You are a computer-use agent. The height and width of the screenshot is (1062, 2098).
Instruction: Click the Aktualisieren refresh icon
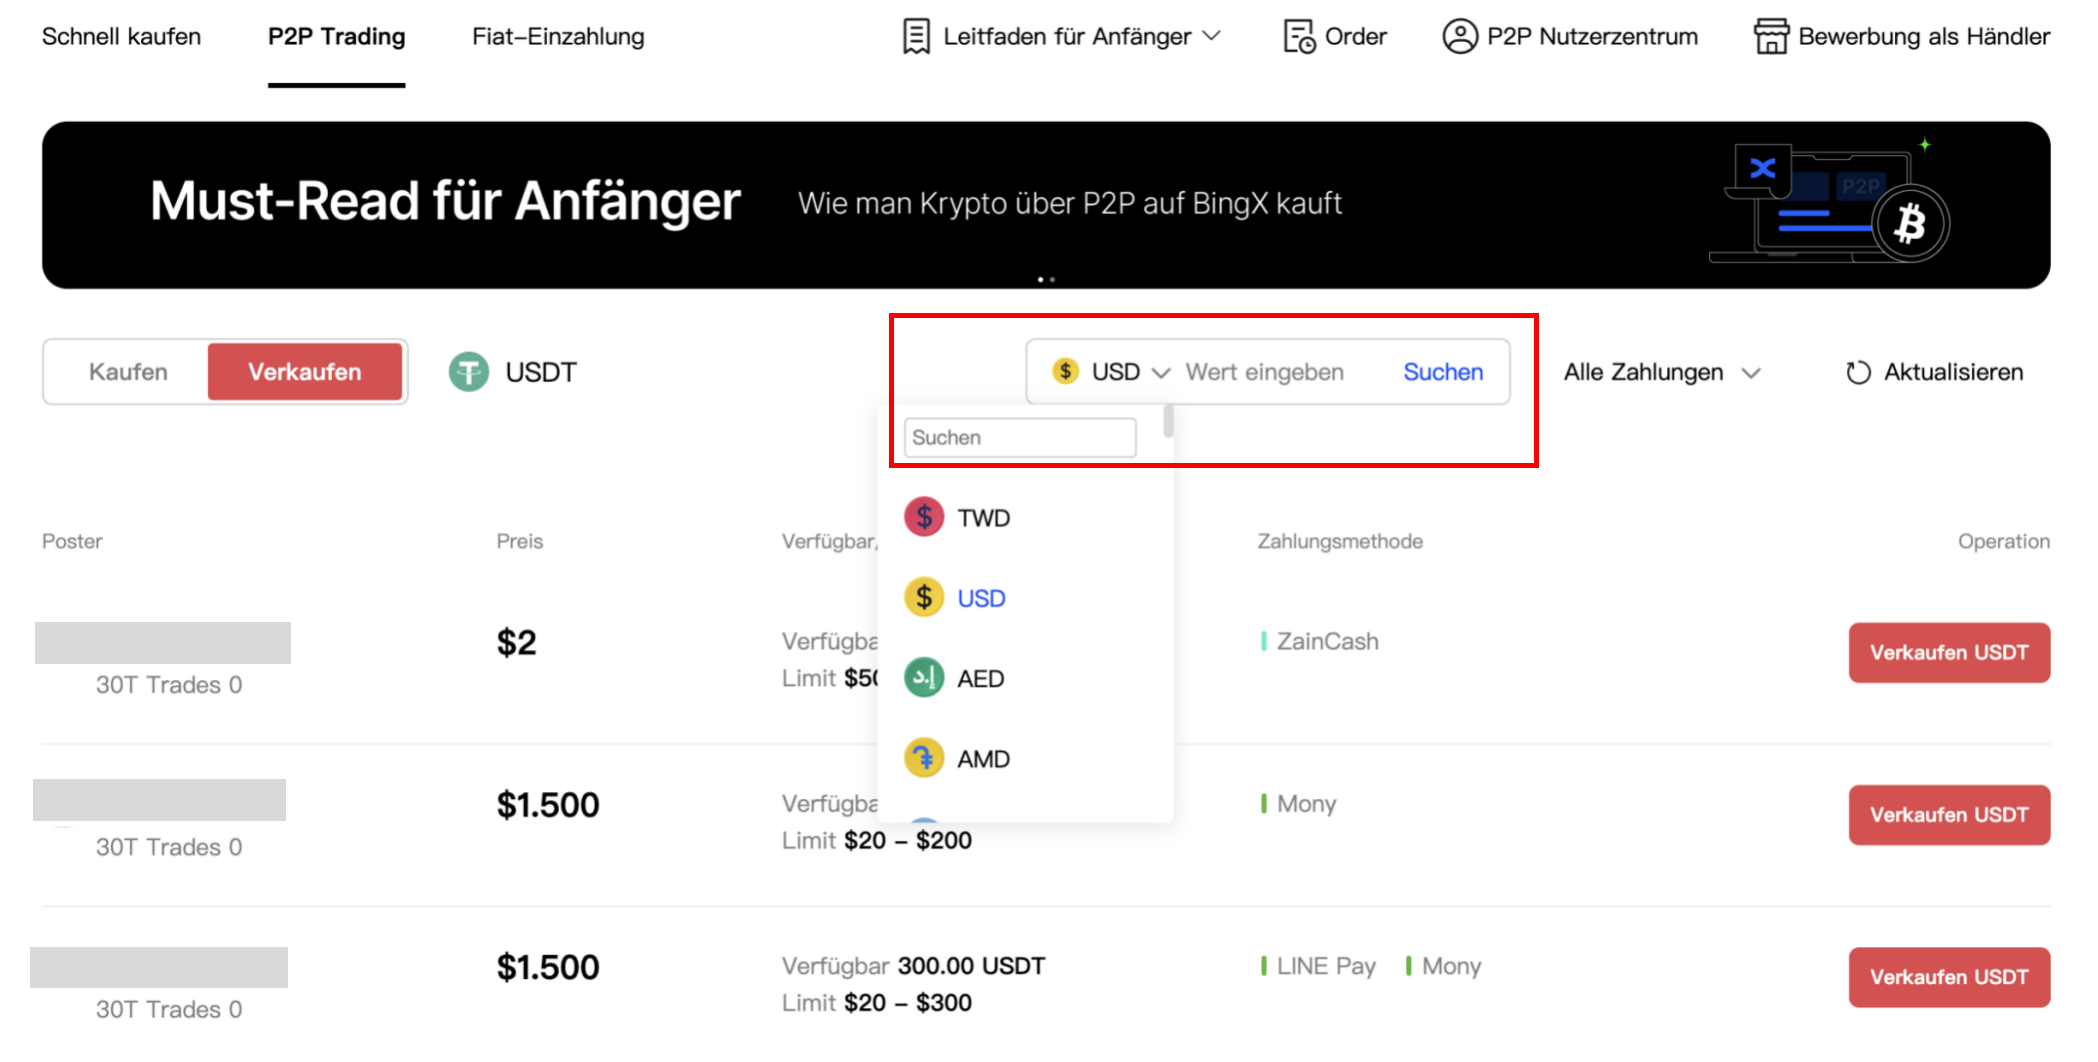[1858, 372]
